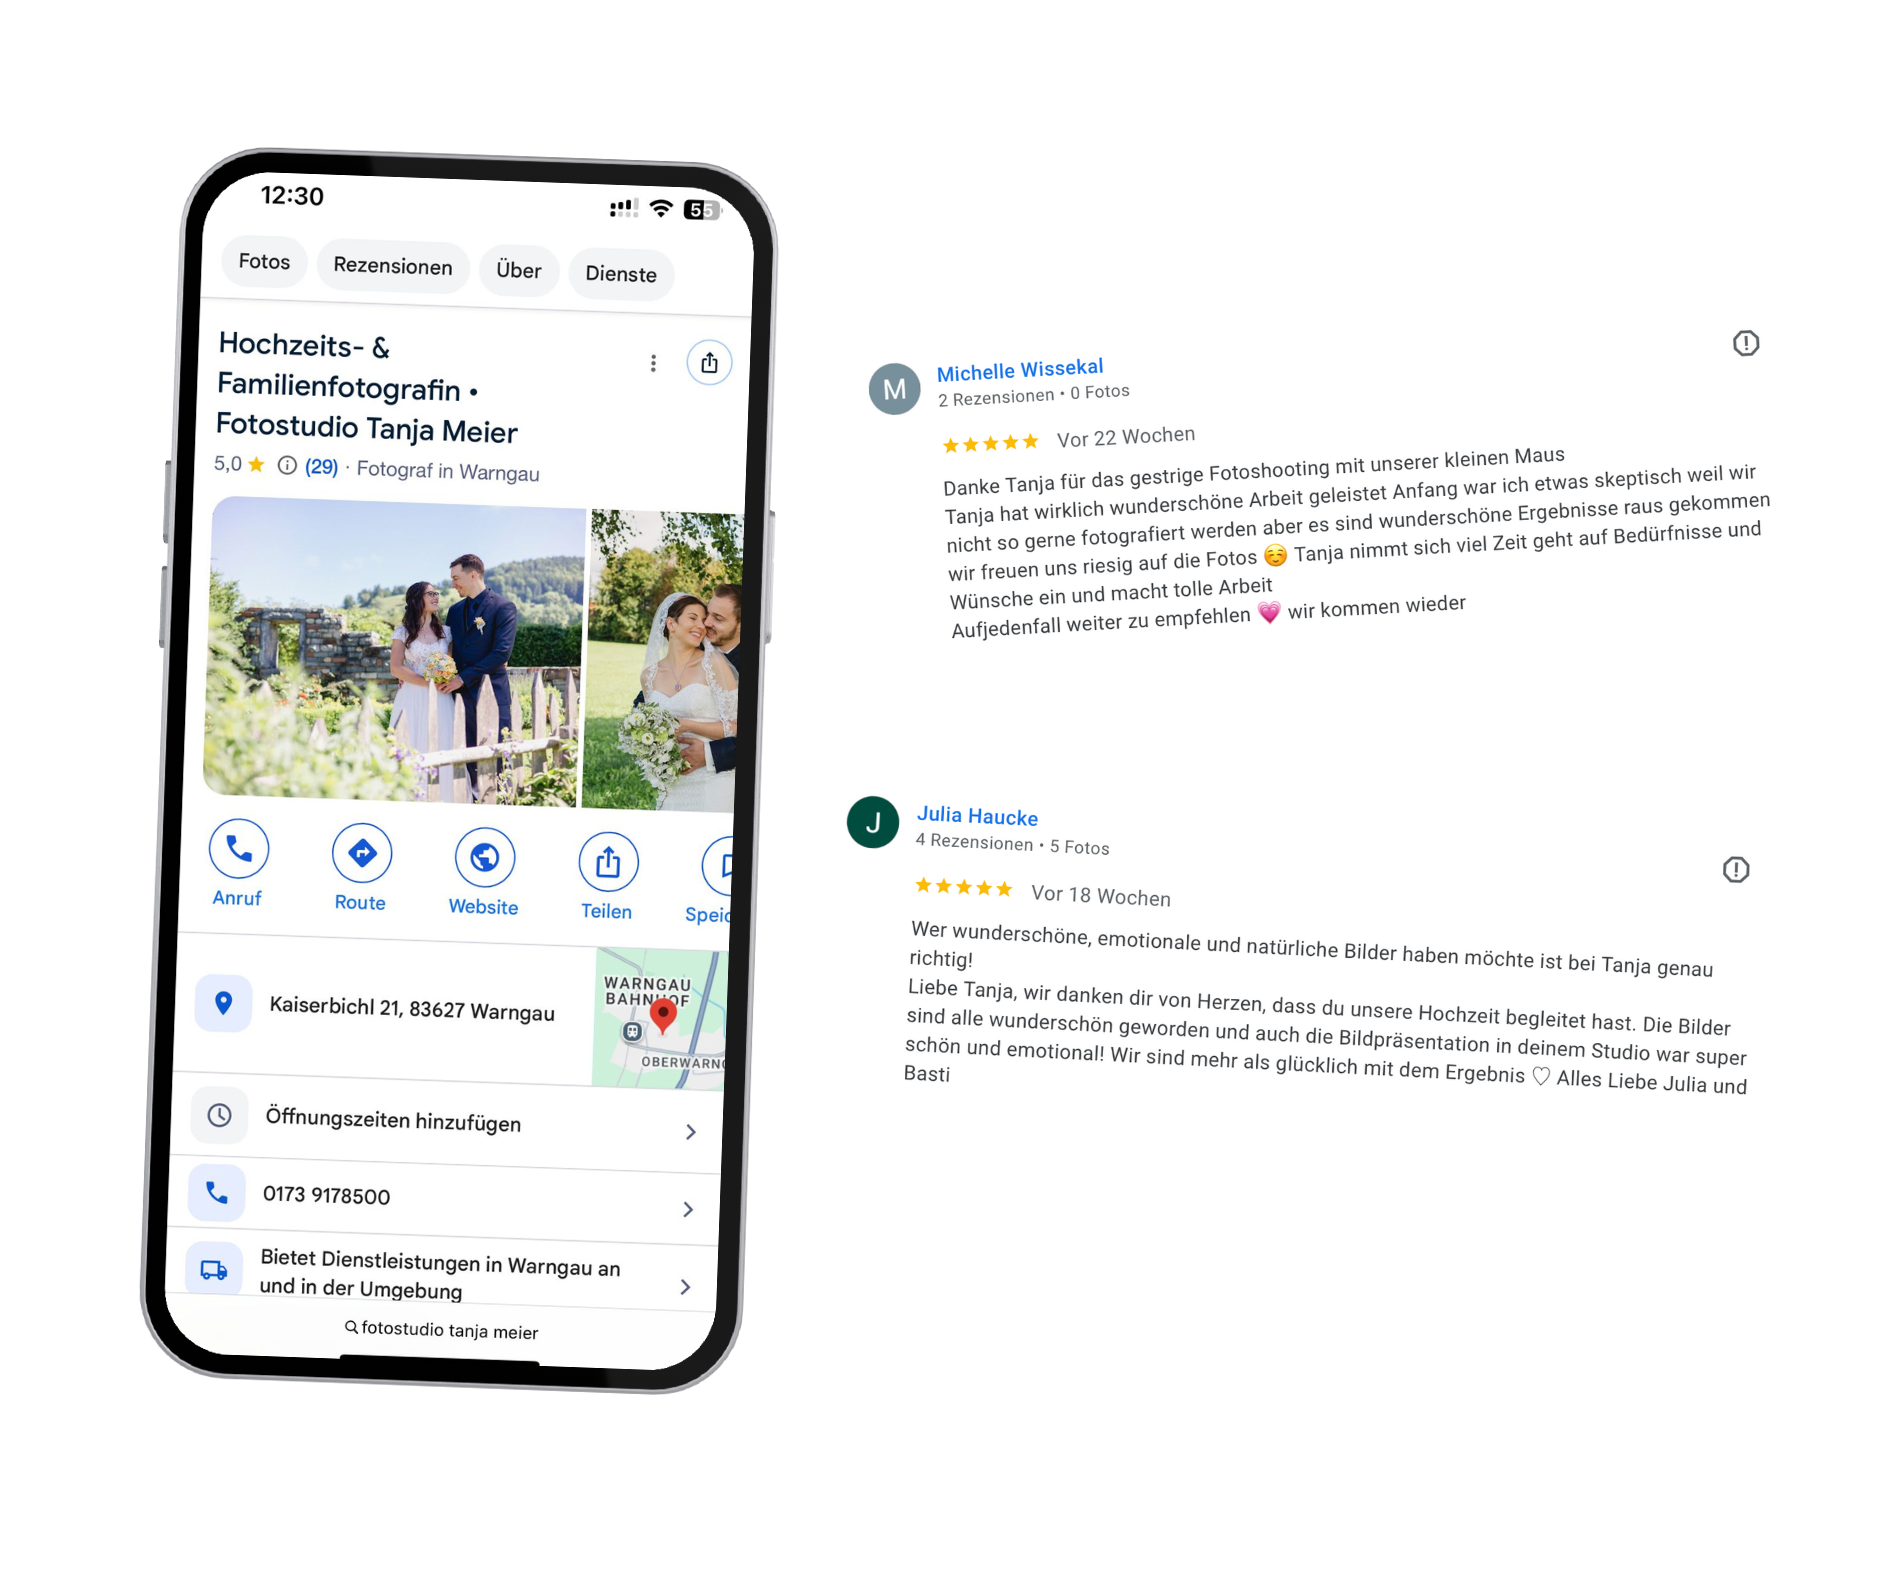Tap the Anruf phone call icon
The height and width of the screenshot is (1576, 1880).
(239, 849)
